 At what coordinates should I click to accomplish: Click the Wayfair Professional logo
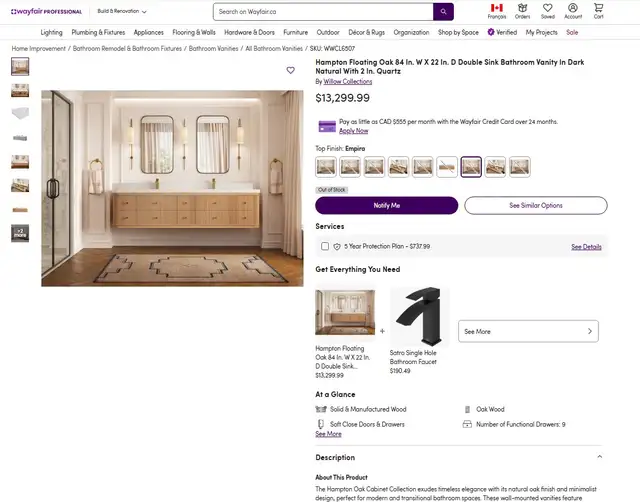point(46,12)
